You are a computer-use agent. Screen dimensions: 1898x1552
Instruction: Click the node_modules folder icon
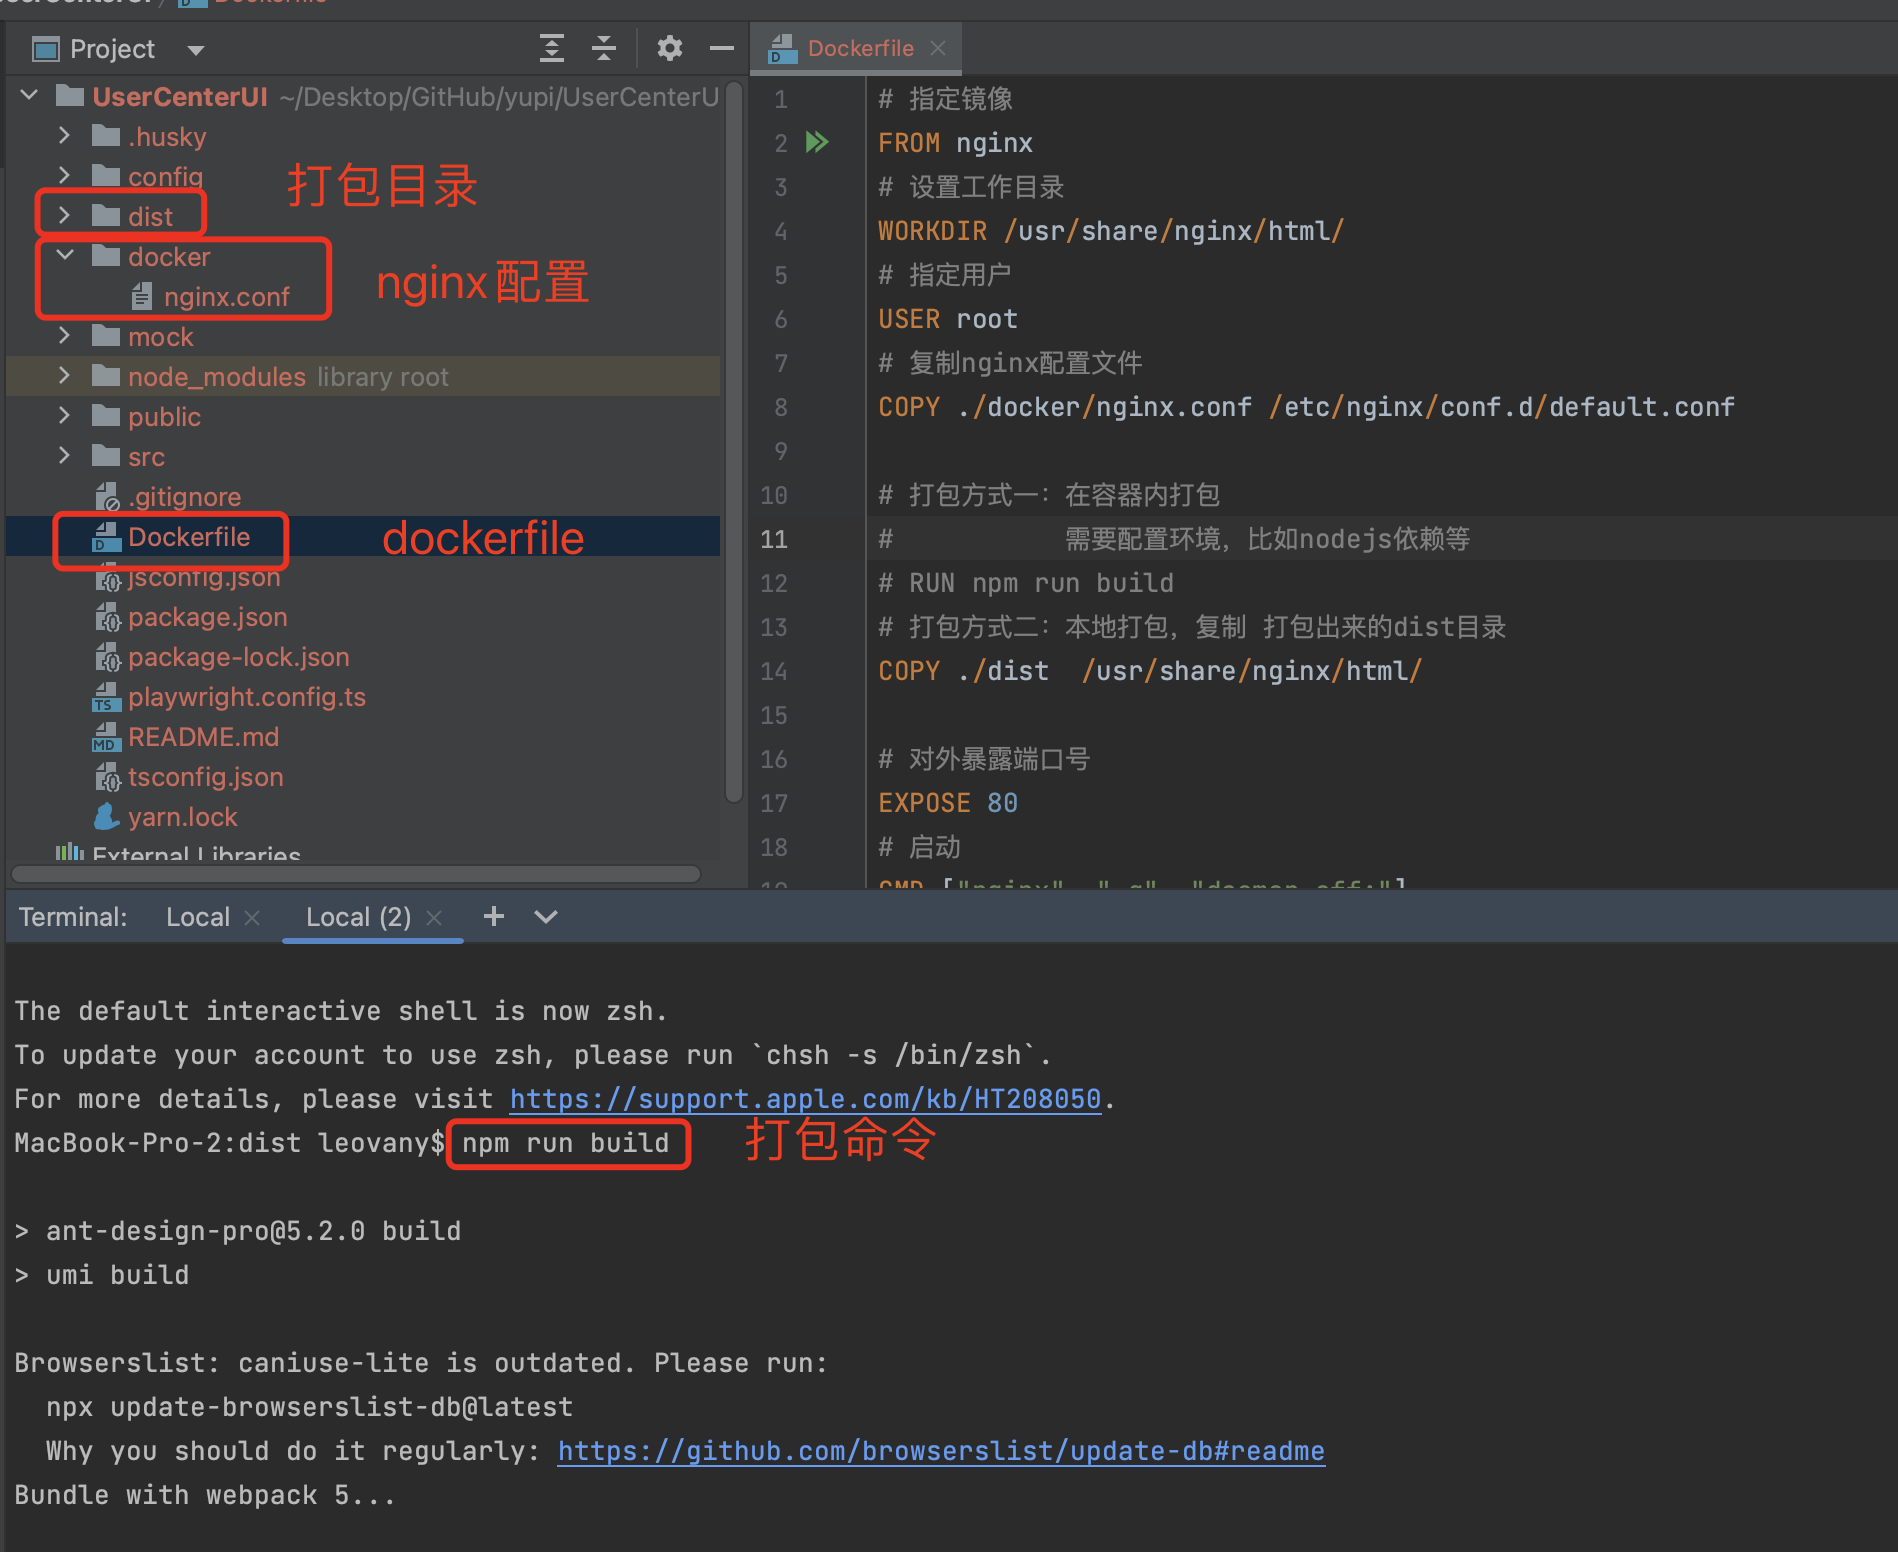coord(105,376)
